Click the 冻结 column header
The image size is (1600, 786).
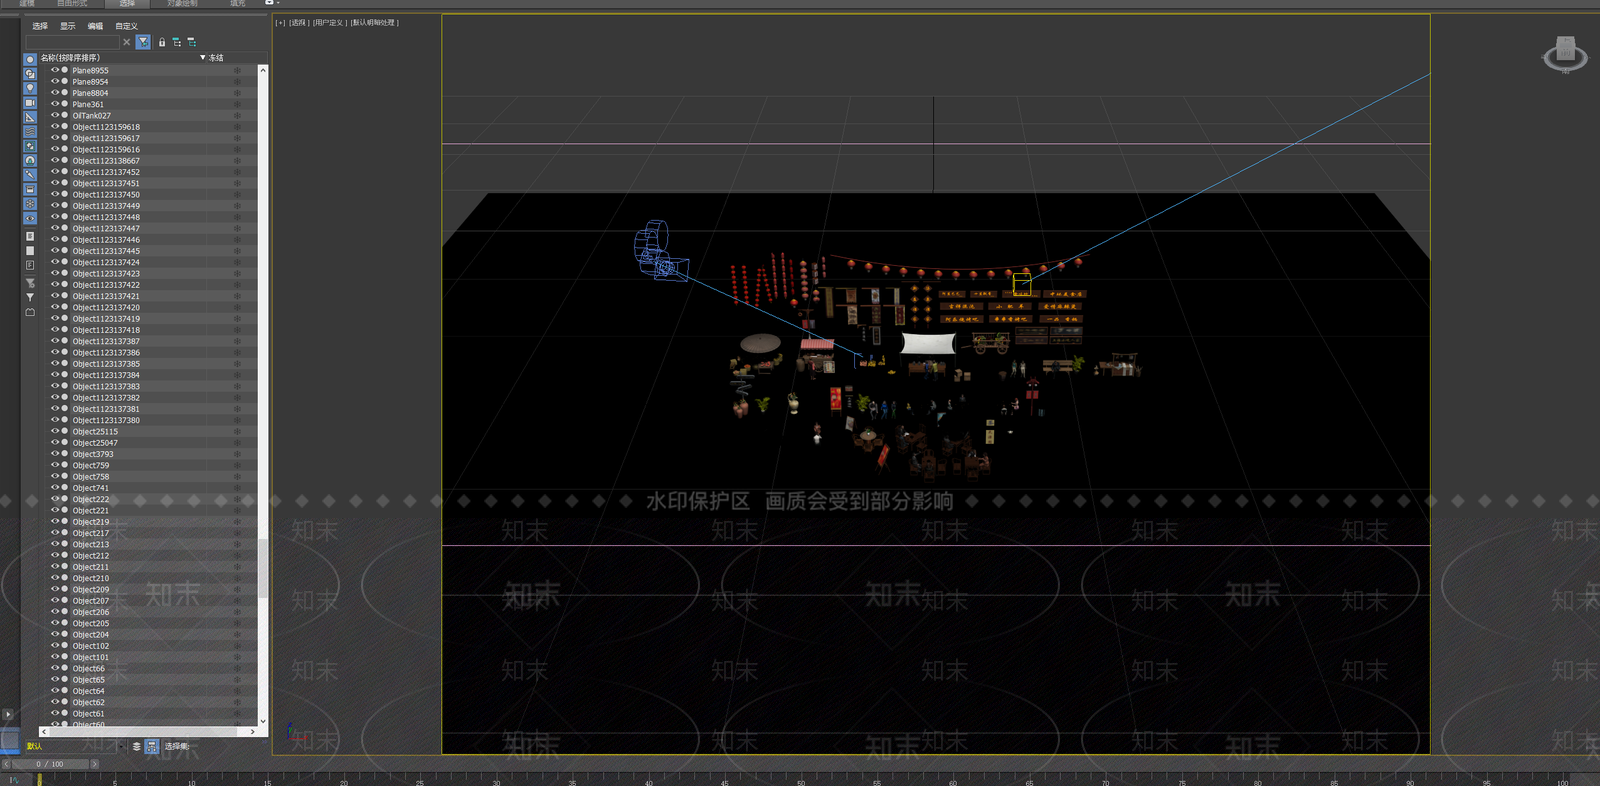(x=216, y=58)
